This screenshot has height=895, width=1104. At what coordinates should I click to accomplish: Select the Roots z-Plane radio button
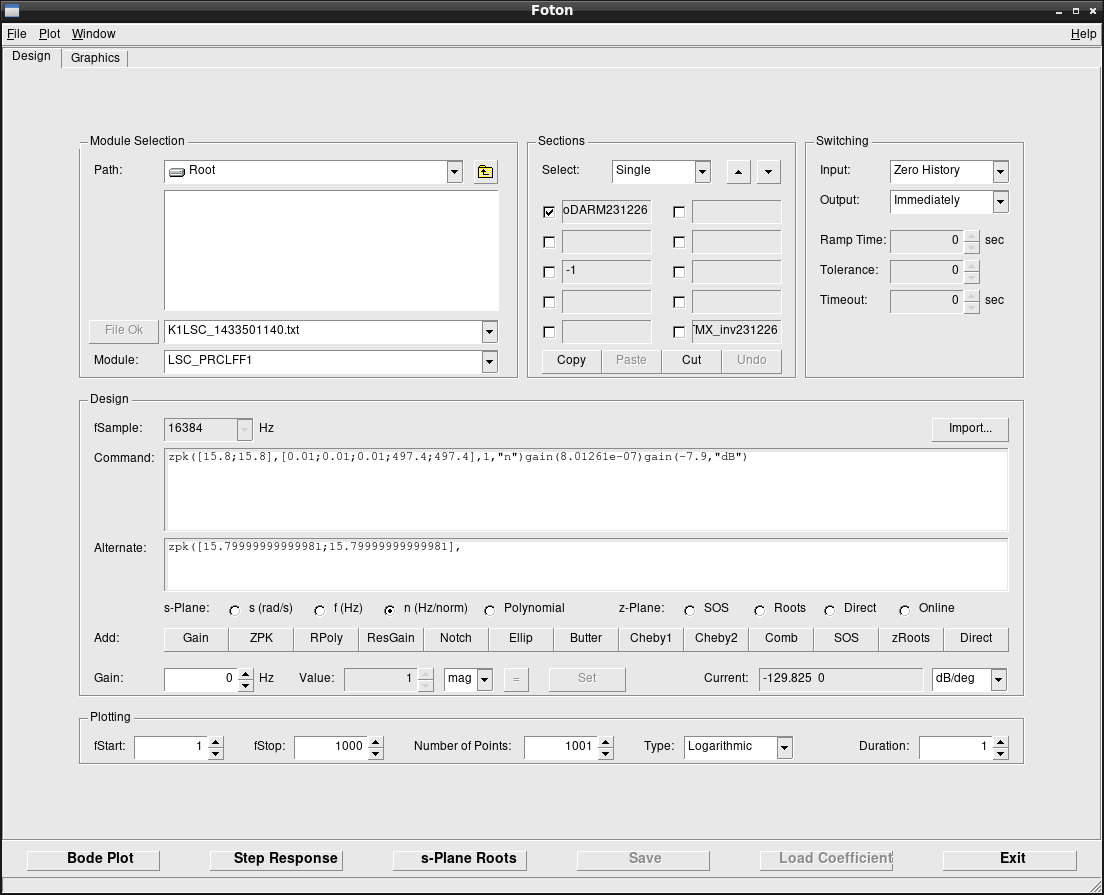coord(759,610)
